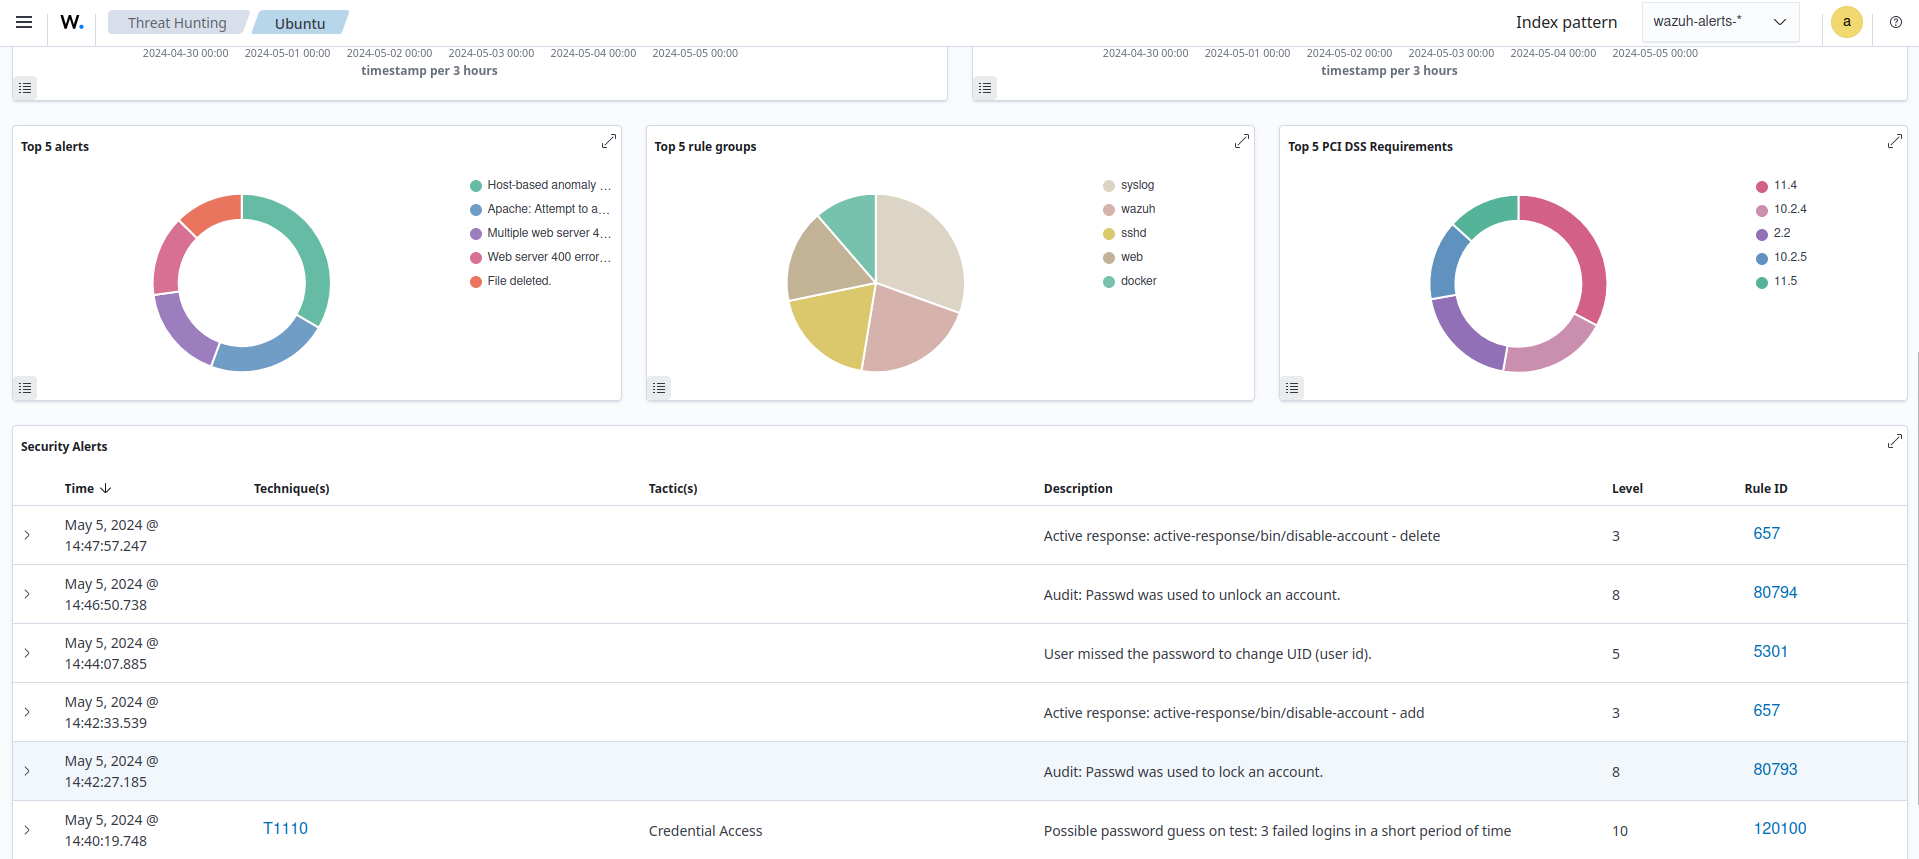Click the sshd legend color dot

(x=1108, y=234)
